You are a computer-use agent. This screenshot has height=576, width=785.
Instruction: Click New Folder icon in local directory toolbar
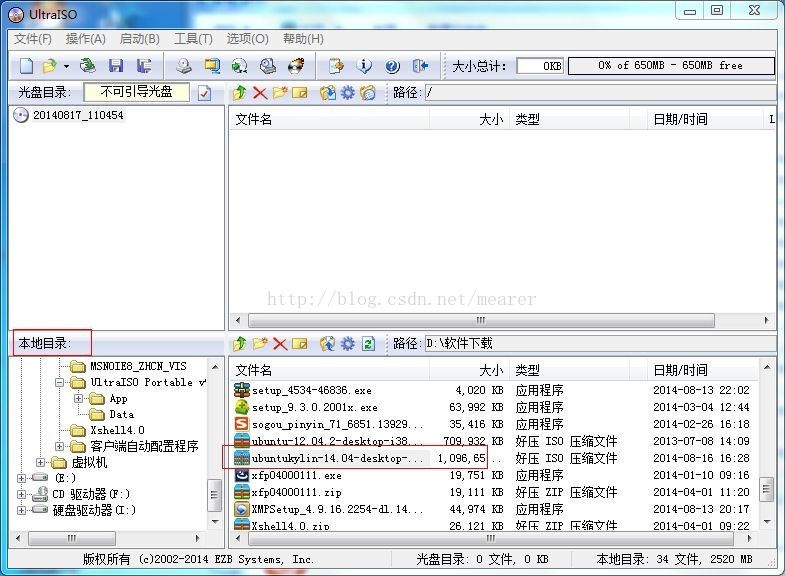pyautogui.click(x=260, y=343)
